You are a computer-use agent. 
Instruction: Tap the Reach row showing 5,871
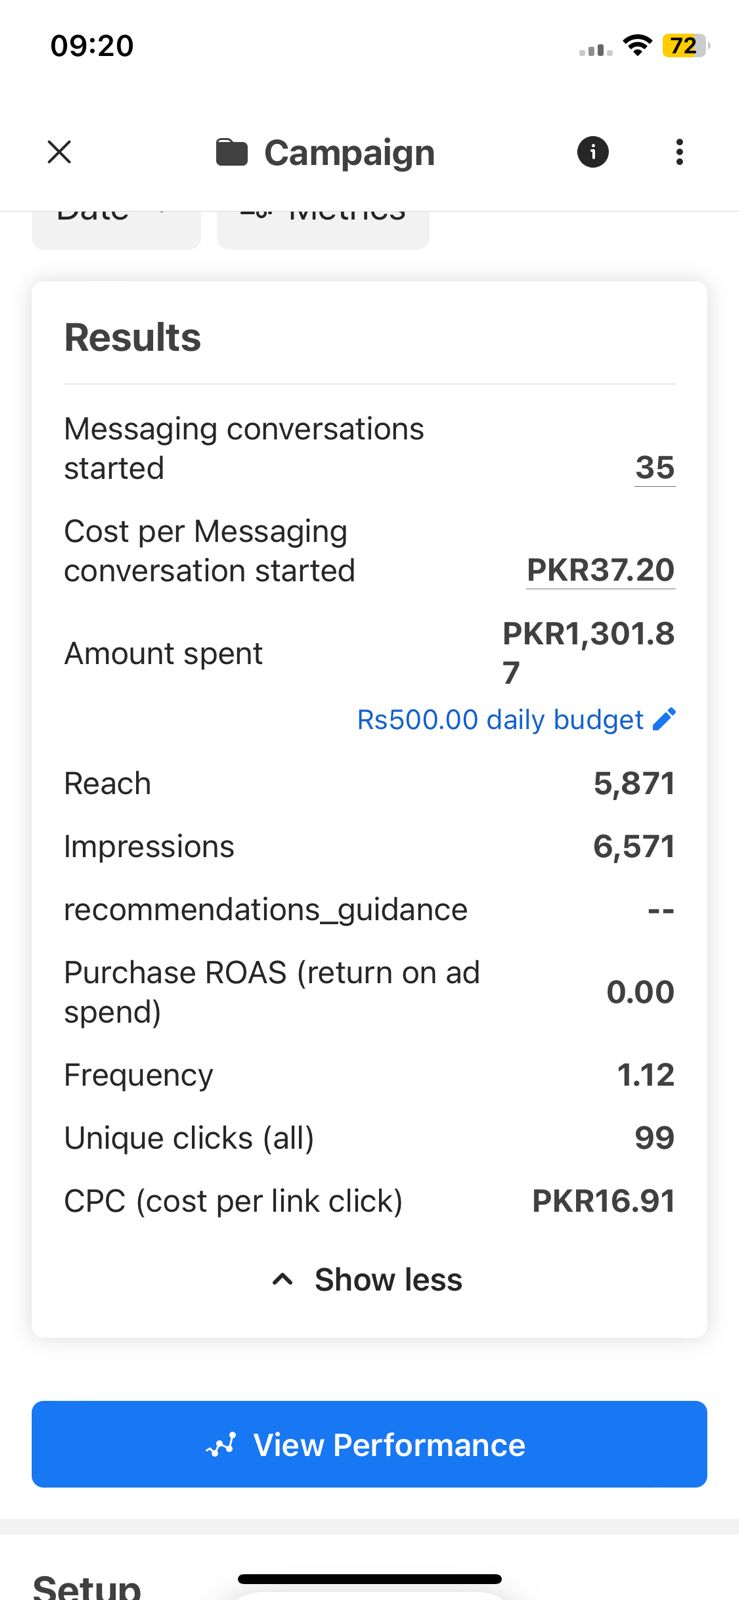pyautogui.click(x=369, y=783)
